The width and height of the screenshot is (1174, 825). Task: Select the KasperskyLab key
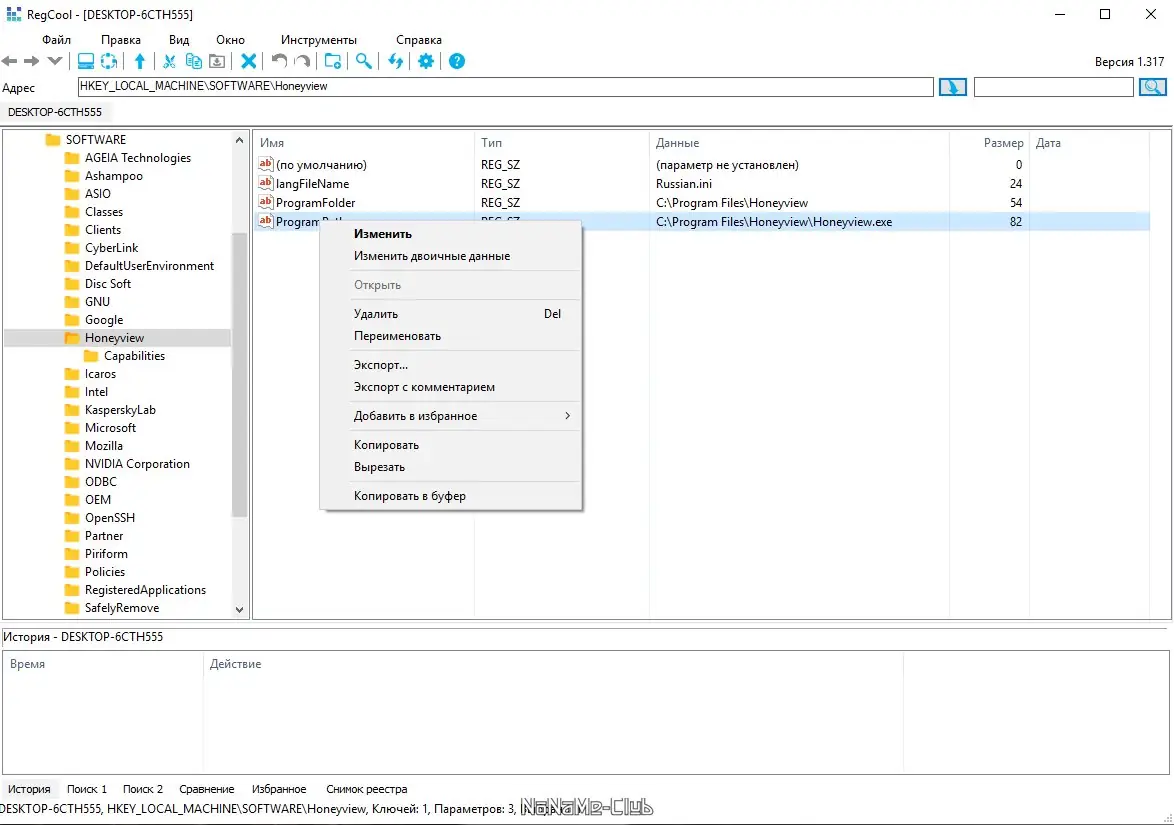pos(120,410)
